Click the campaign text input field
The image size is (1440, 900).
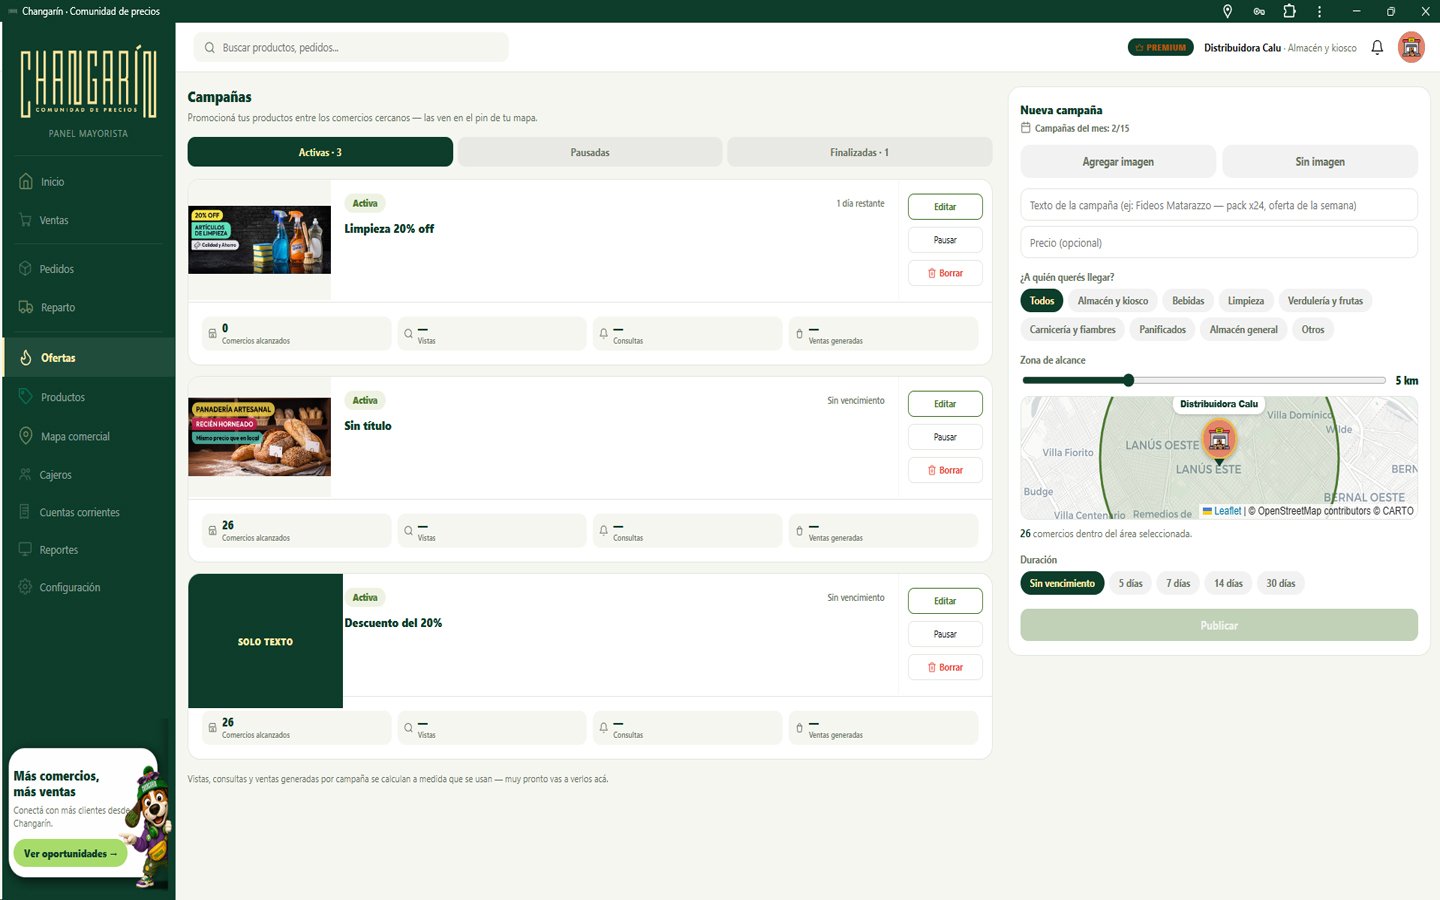point(1219,205)
